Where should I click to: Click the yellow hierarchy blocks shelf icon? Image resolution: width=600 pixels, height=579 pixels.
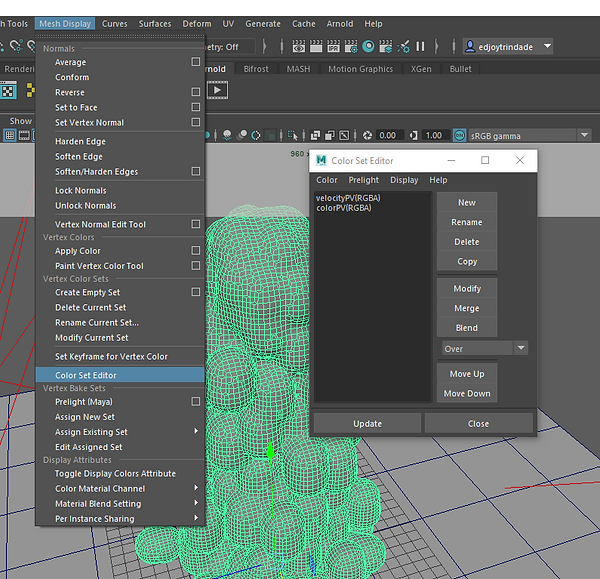coord(30,90)
